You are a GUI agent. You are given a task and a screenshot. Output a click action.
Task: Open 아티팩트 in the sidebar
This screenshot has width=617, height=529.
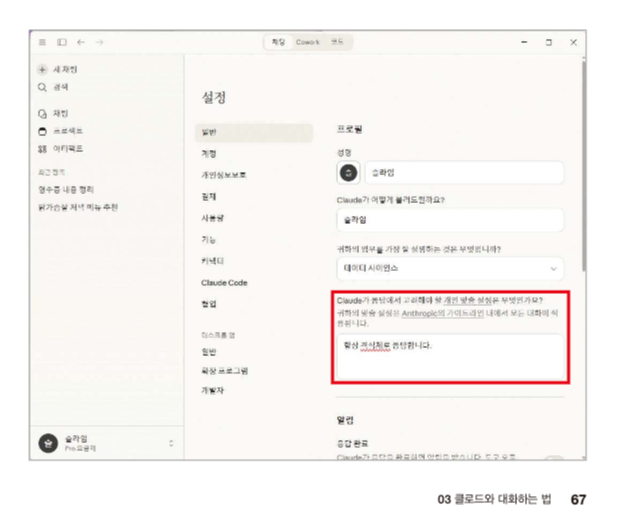pyautogui.click(x=60, y=149)
